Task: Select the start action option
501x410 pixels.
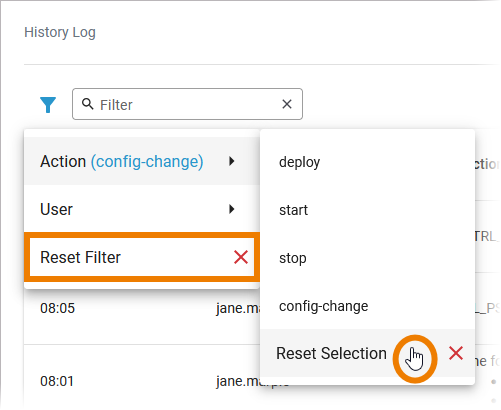Action: [x=367, y=210]
